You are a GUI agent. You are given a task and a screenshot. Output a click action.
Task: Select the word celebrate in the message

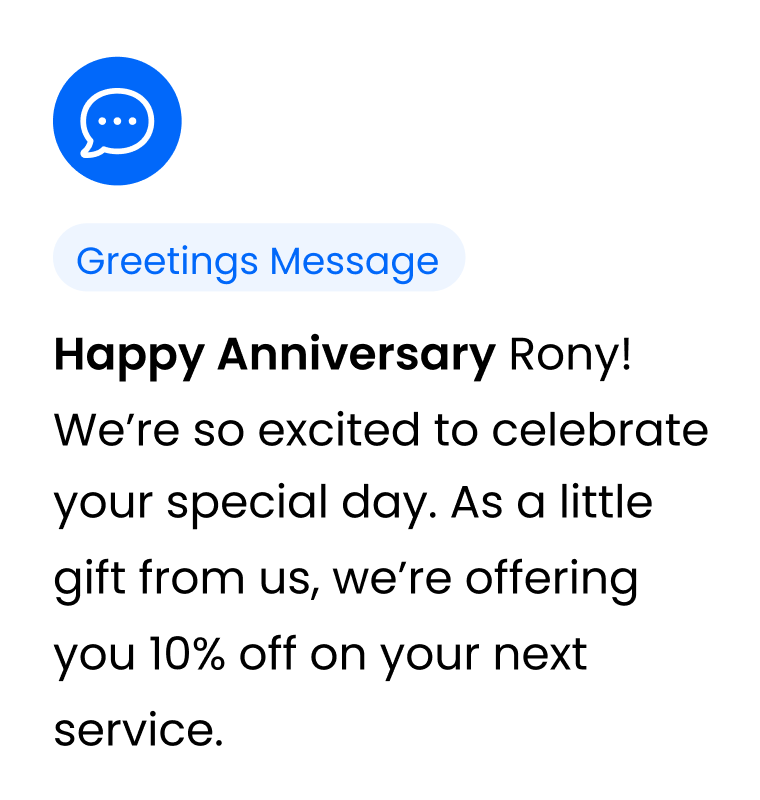click(600, 430)
